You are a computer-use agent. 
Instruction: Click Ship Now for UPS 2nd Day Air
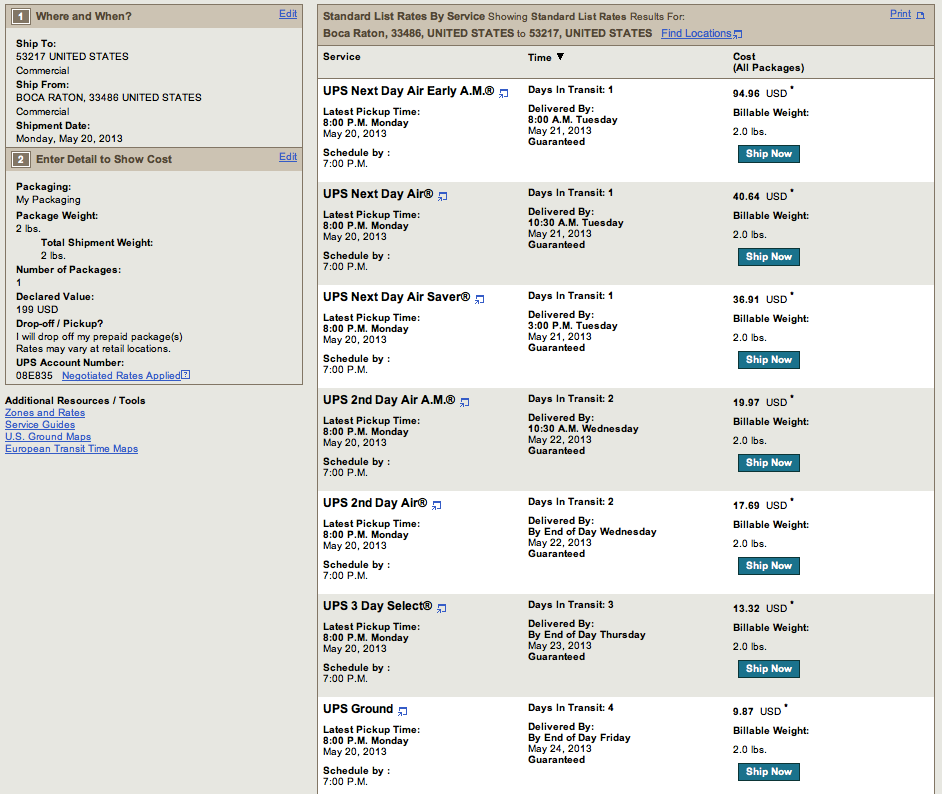click(x=769, y=566)
